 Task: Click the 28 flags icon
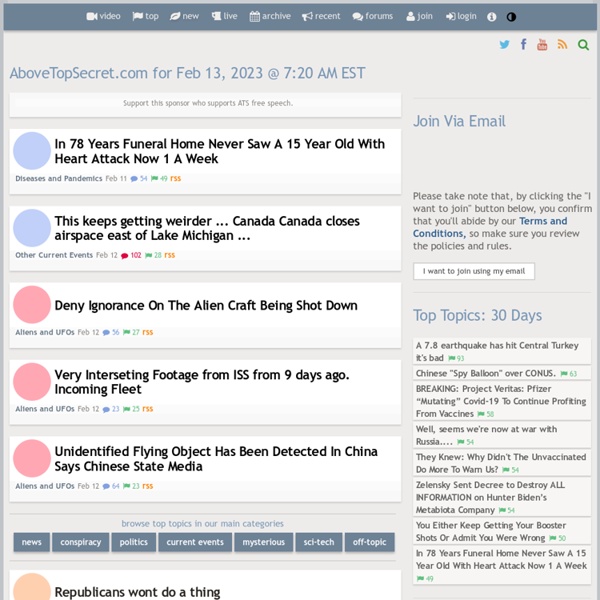coord(153,255)
